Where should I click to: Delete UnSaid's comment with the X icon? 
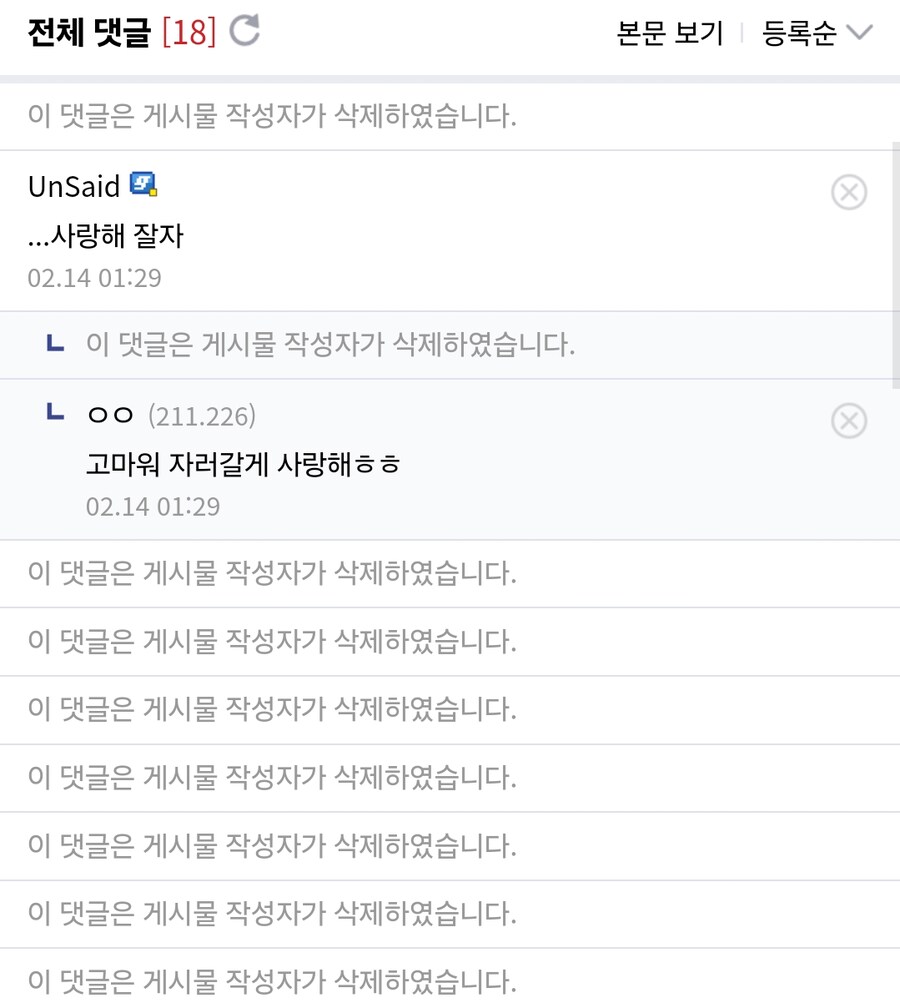[849, 192]
